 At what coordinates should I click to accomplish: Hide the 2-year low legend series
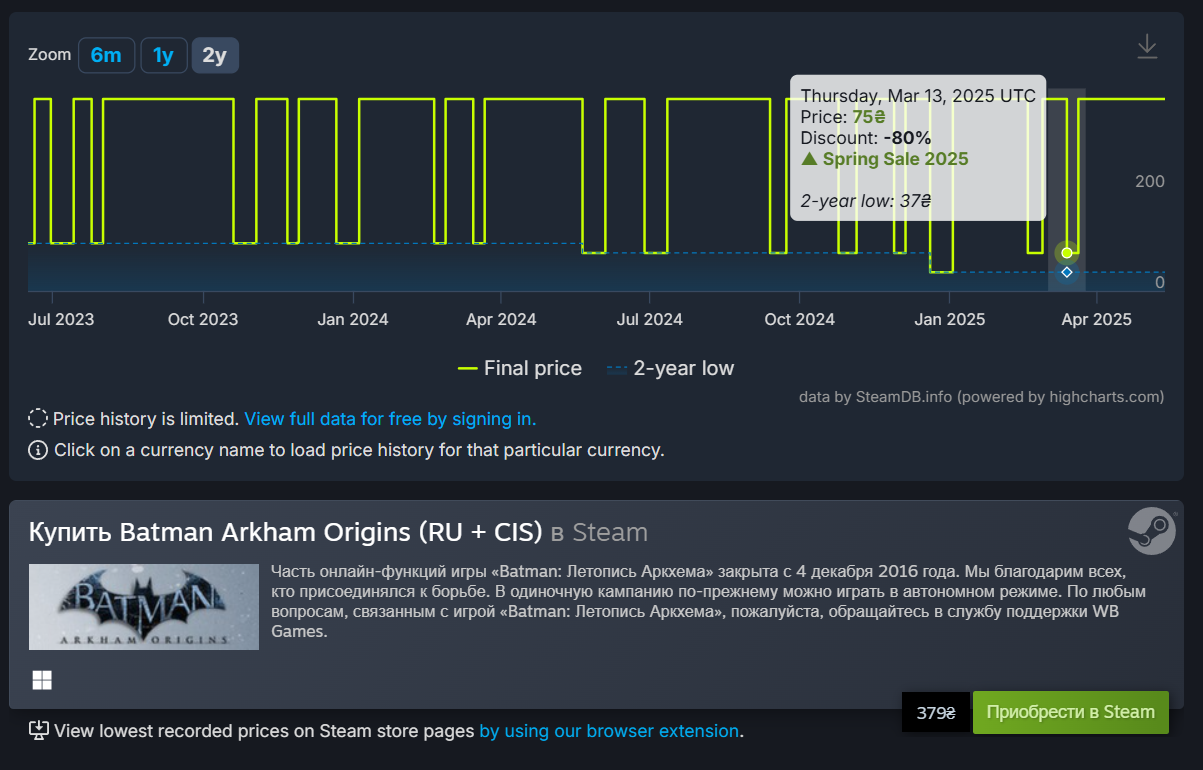point(670,368)
